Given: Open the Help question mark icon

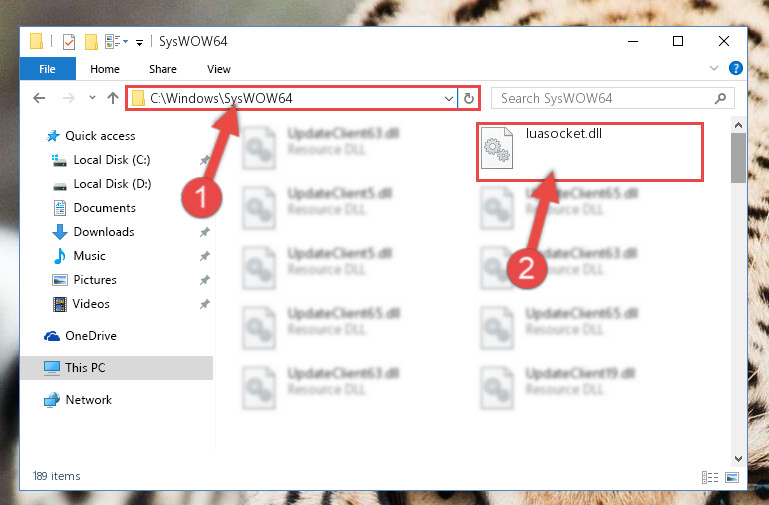Looking at the screenshot, I should [x=735, y=68].
